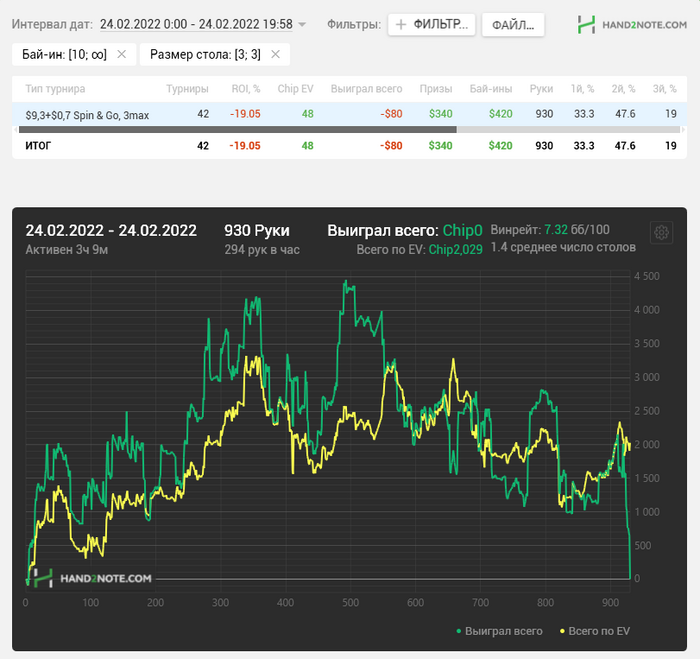Open the ФАЙЛ... menu button
Image resolution: width=700 pixels, height=659 pixels.
[513, 25]
